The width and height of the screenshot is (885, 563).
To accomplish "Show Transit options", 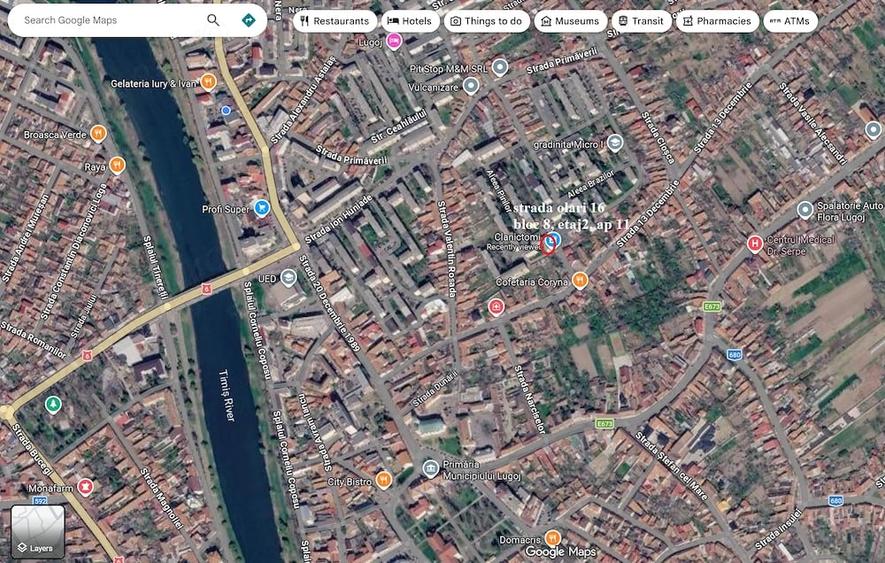I will [x=641, y=21].
